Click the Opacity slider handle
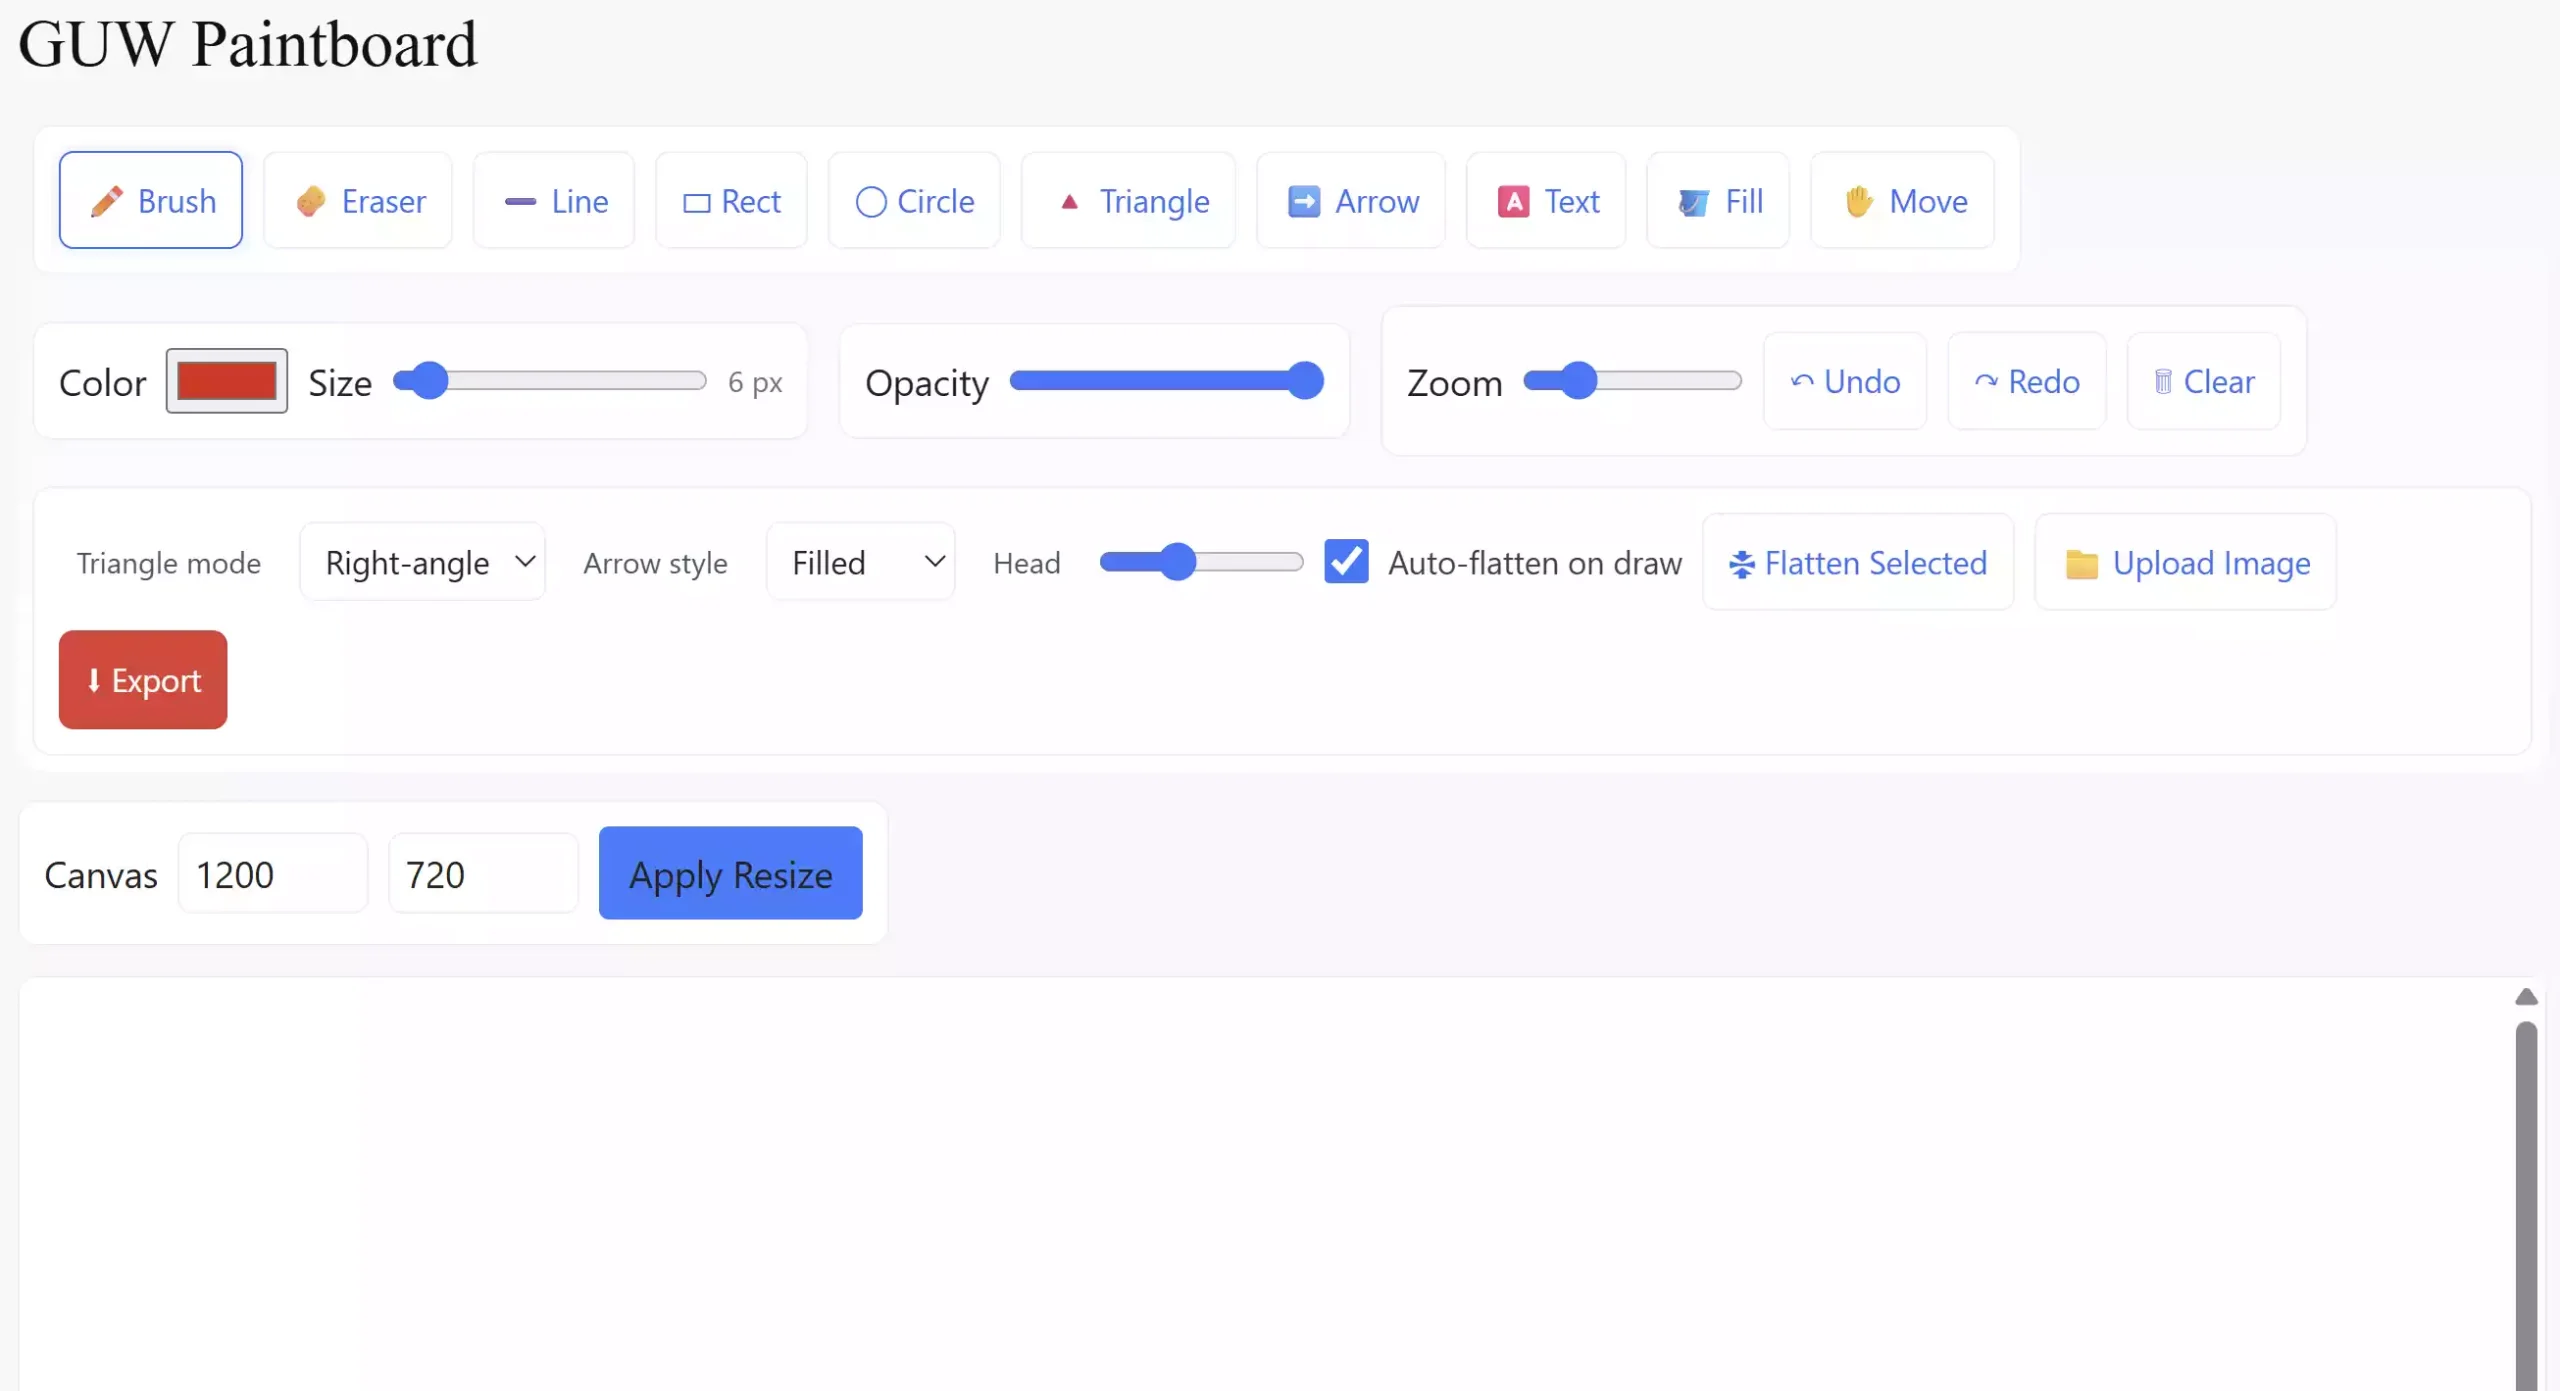Image resolution: width=2560 pixels, height=1391 pixels. (x=1305, y=381)
